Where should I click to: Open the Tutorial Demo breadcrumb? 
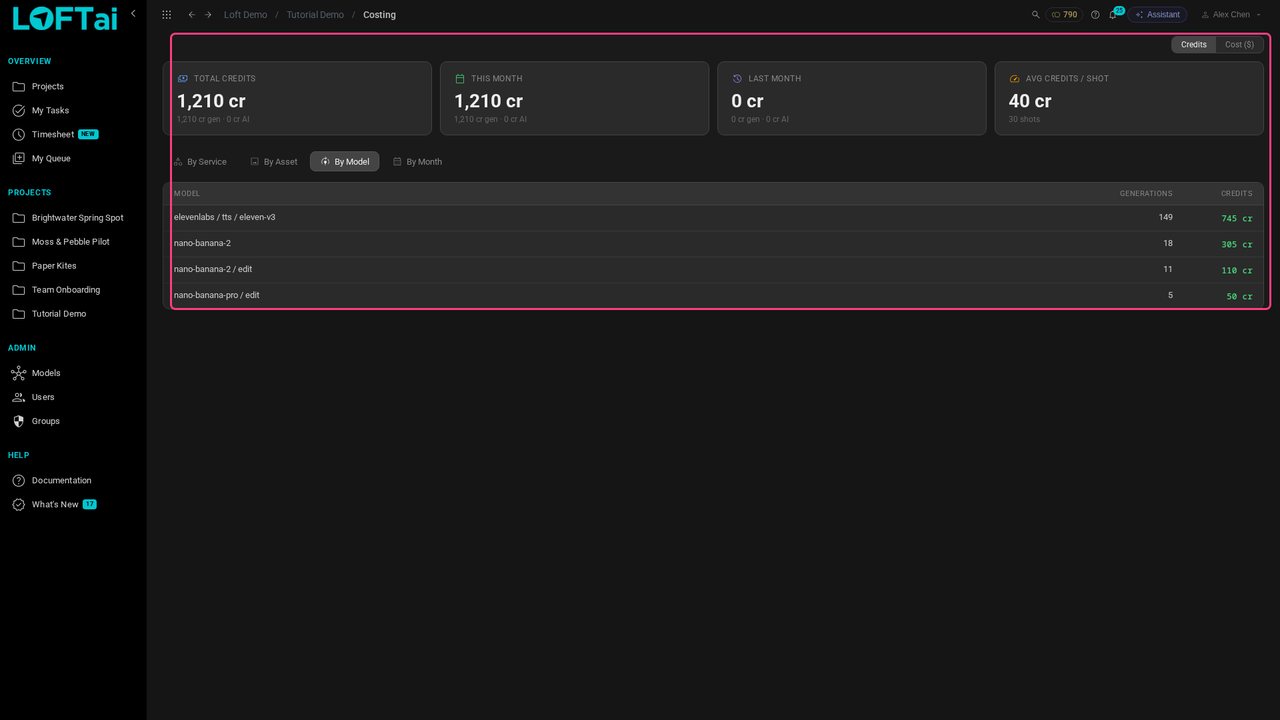coord(315,15)
